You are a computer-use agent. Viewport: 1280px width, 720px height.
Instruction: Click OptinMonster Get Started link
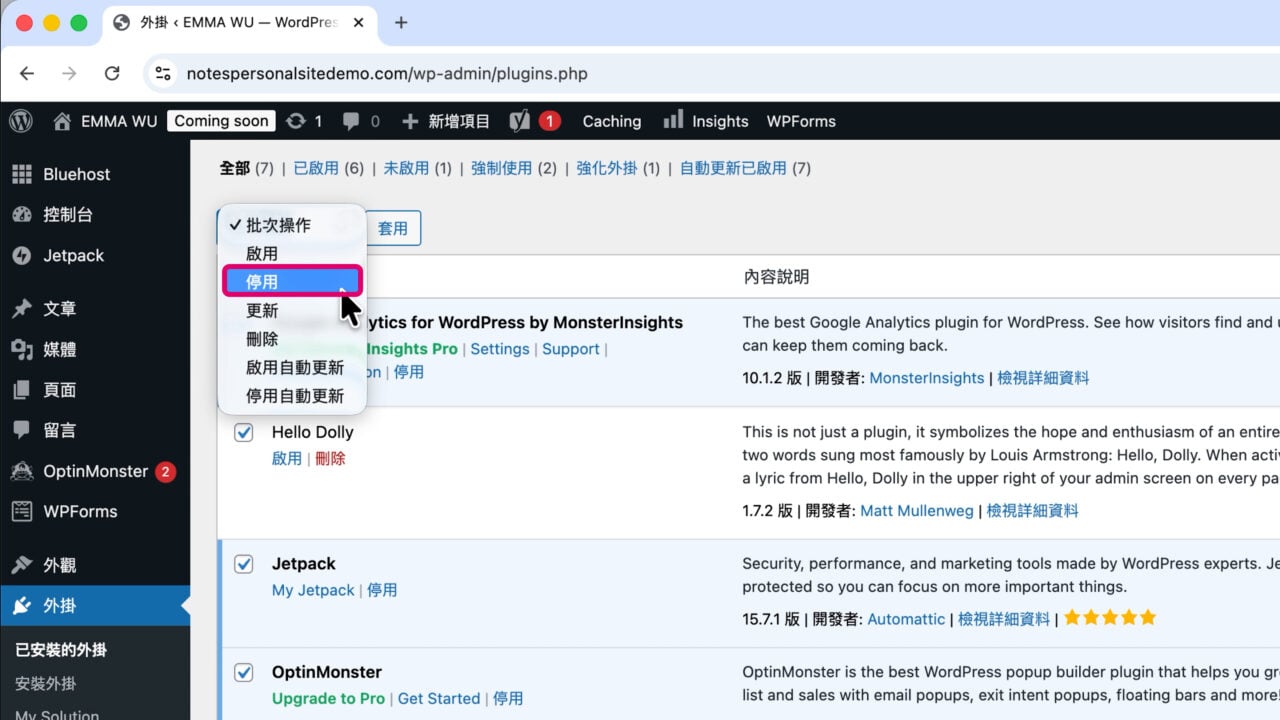[x=439, y=698]
